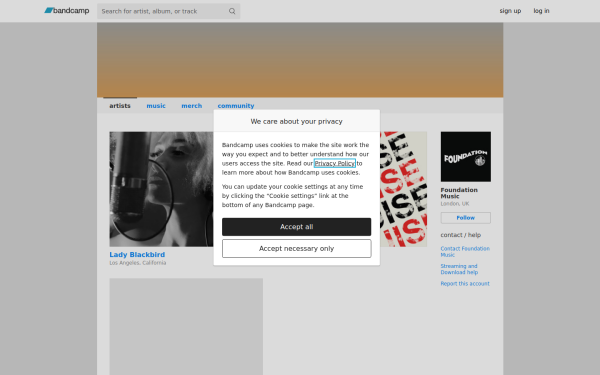Click the 'London, UK' location text
The image size is (600, 375).
[x=455, y=204]
